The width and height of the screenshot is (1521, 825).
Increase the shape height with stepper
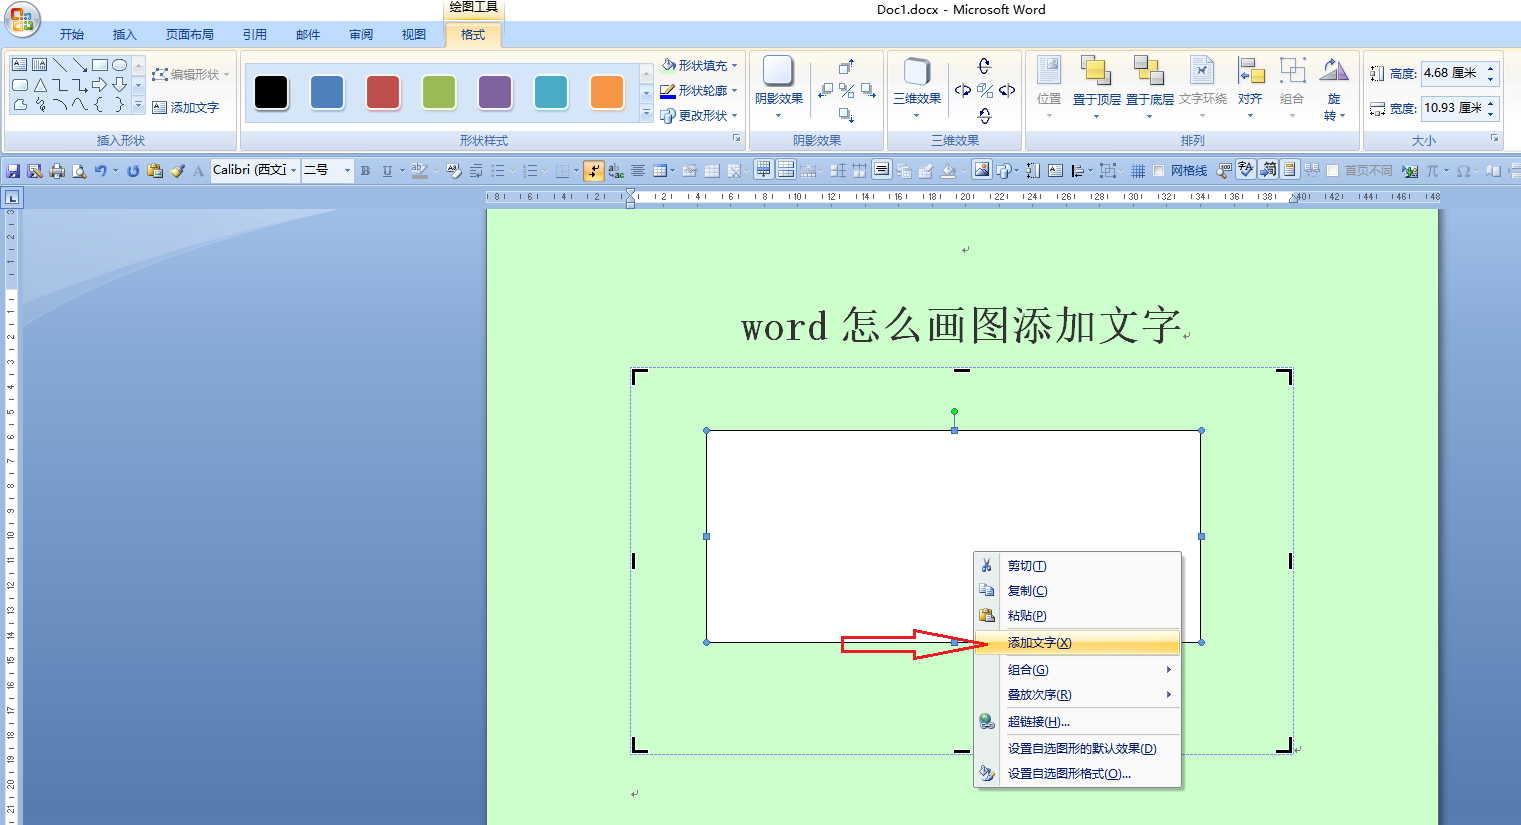1490,68
